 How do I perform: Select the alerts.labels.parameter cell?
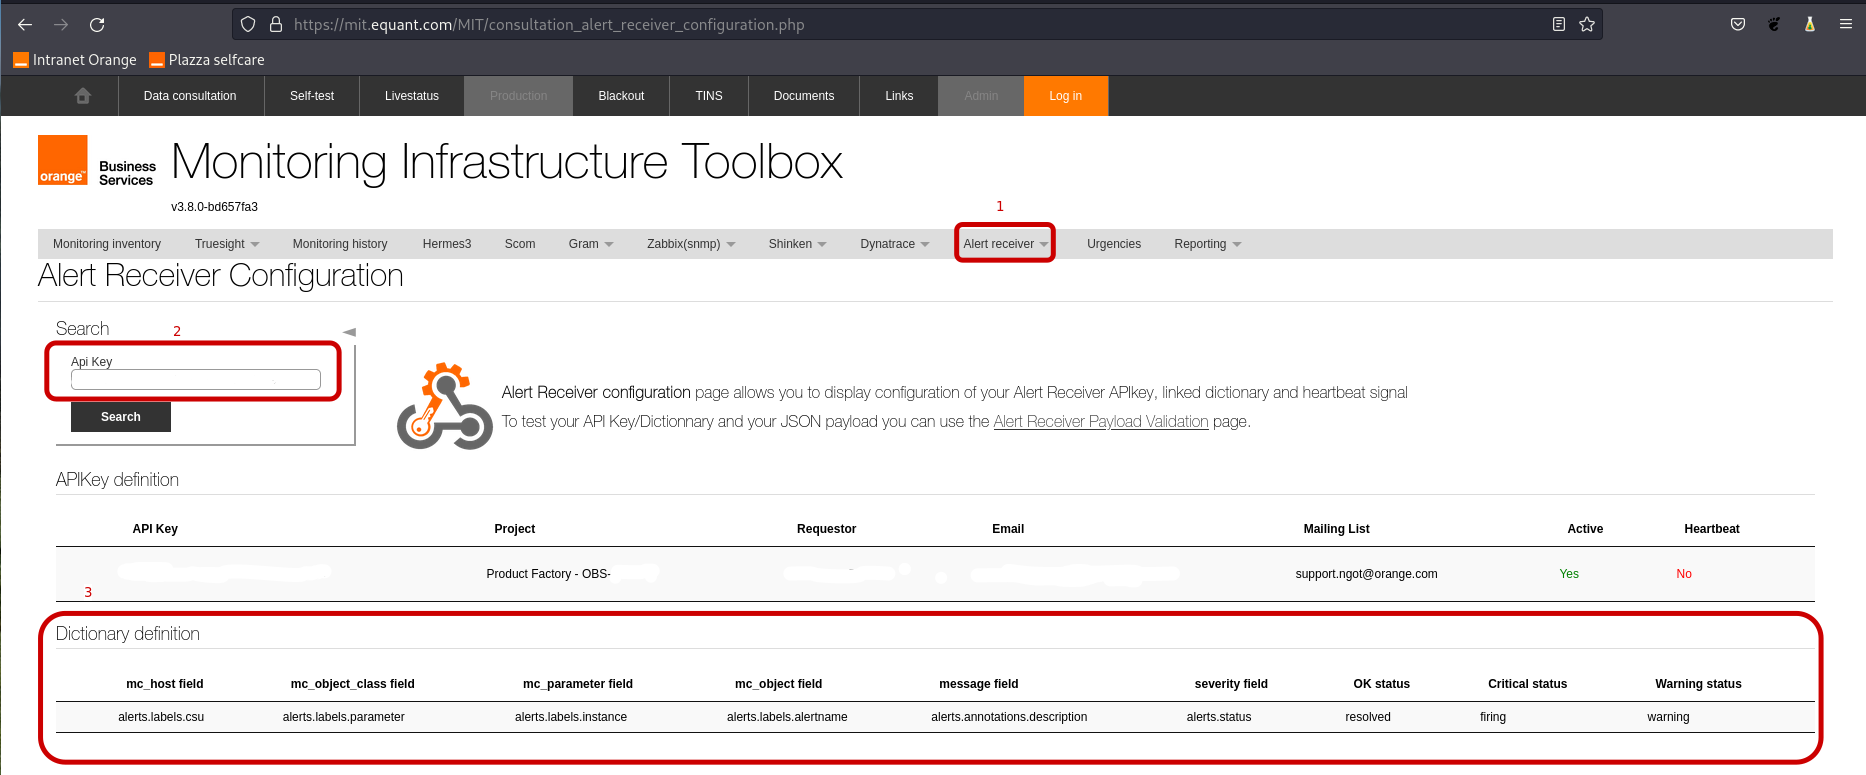[344, 717]
